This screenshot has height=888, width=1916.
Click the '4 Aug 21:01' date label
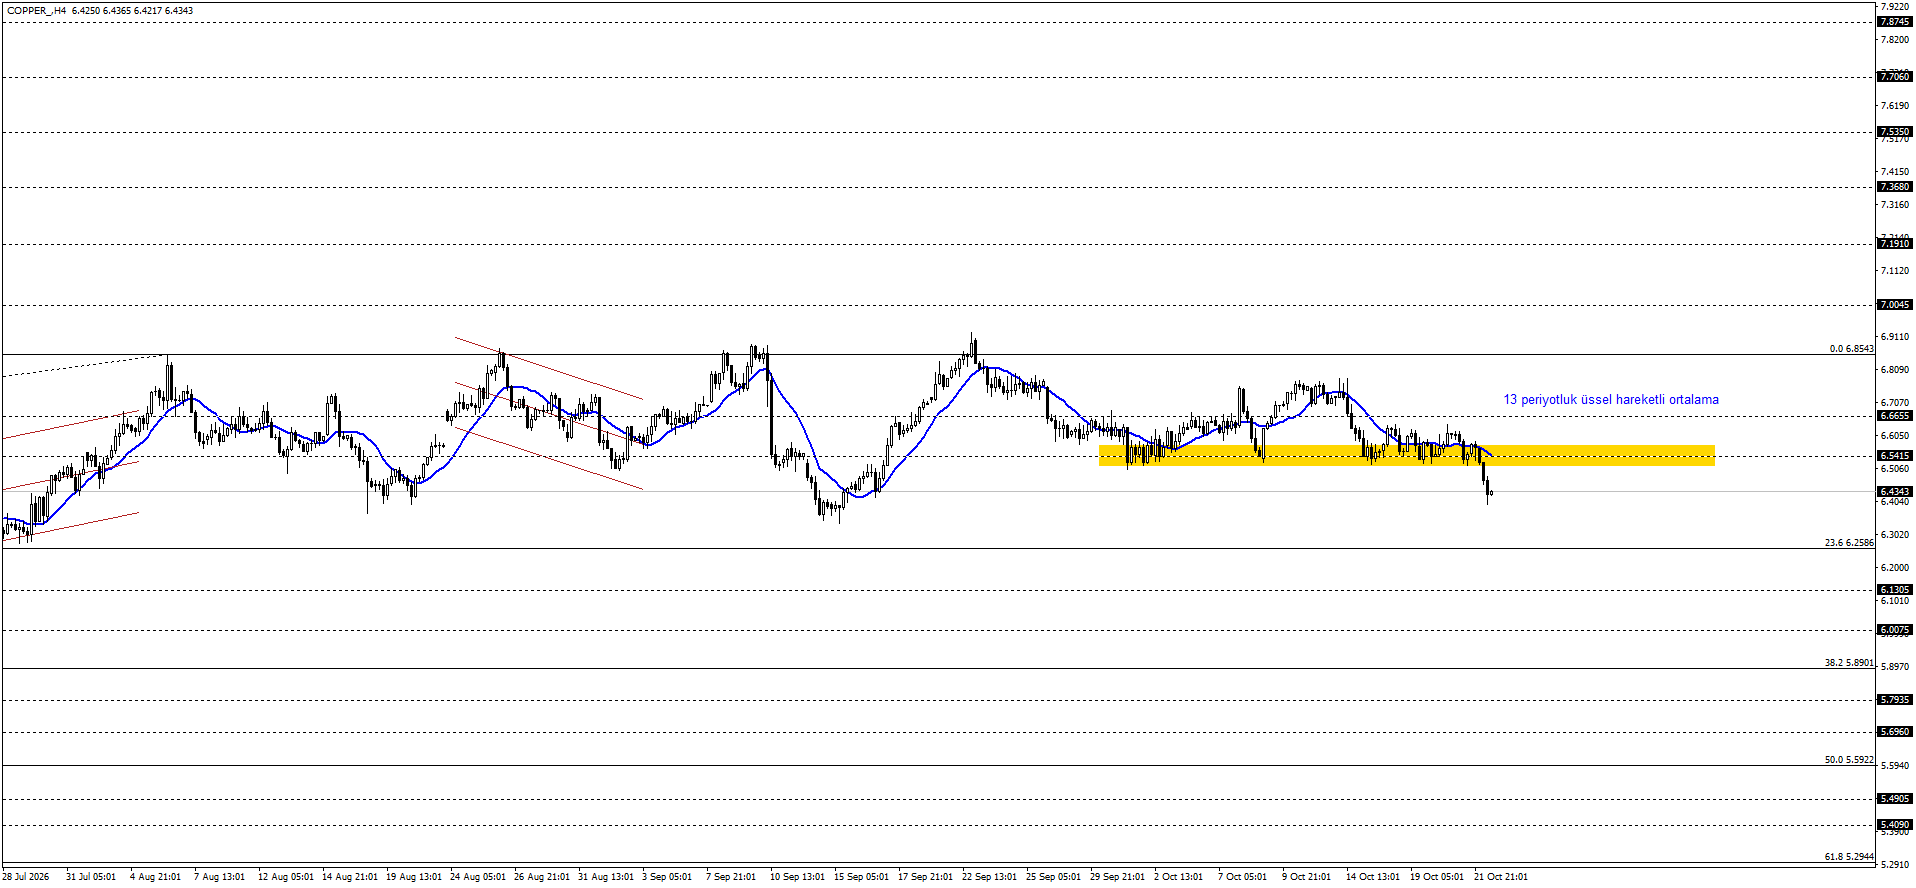point(156,877)
